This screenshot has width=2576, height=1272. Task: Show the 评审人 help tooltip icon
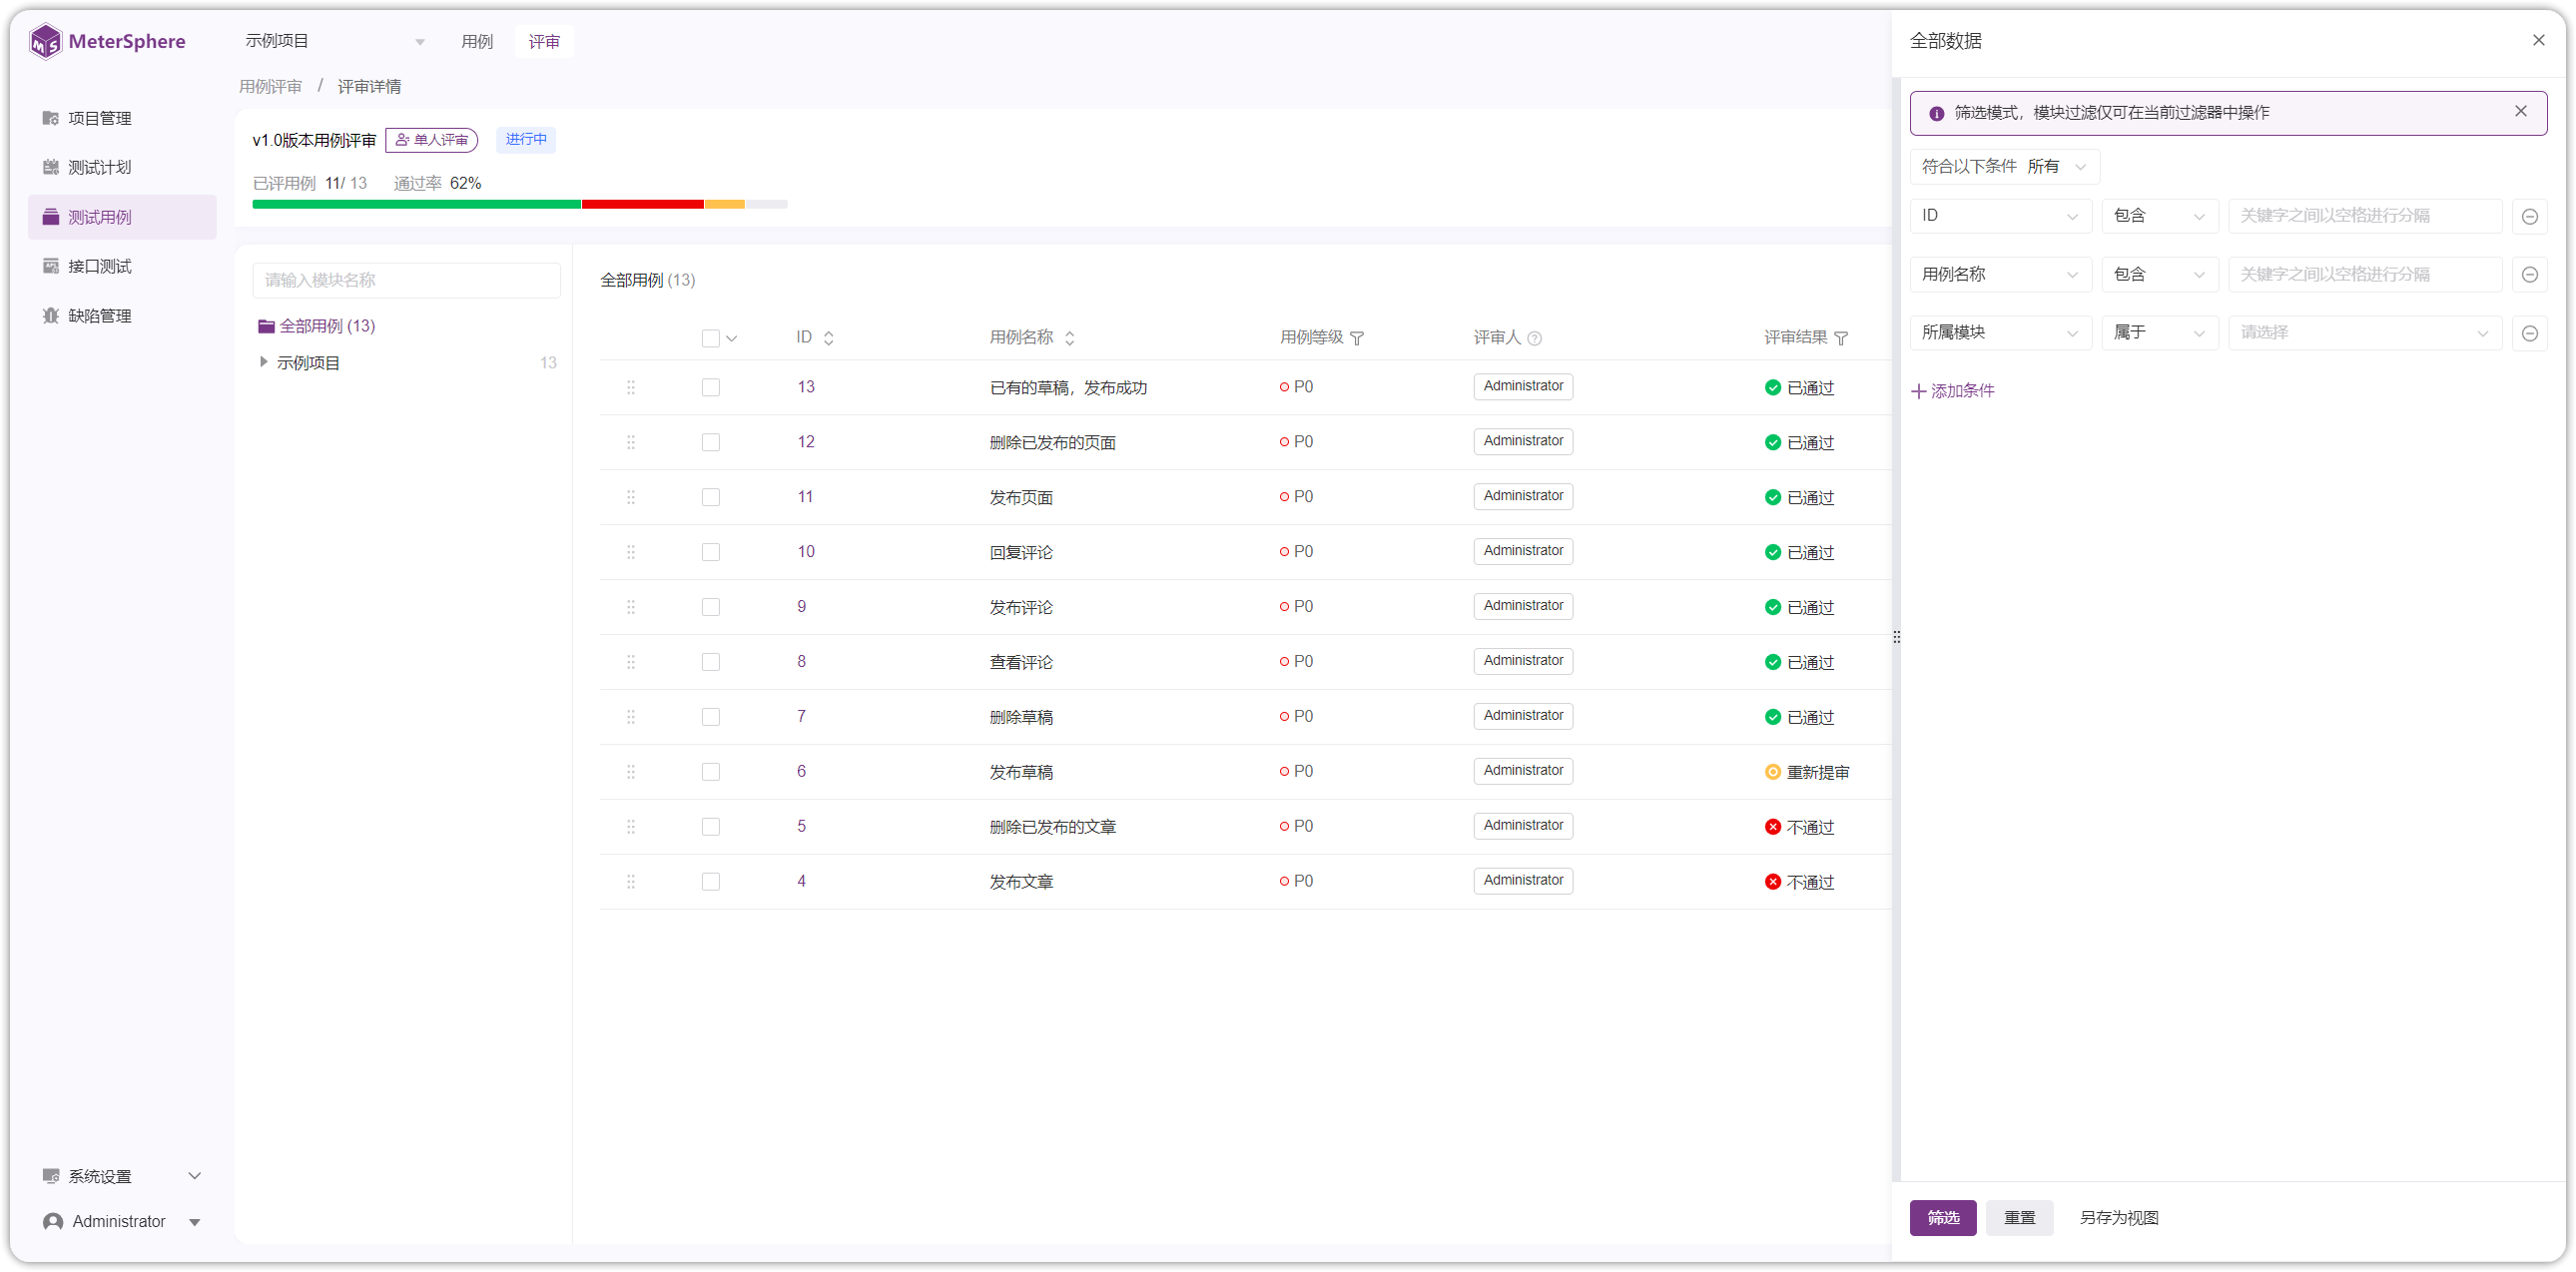pos(1534,338)
